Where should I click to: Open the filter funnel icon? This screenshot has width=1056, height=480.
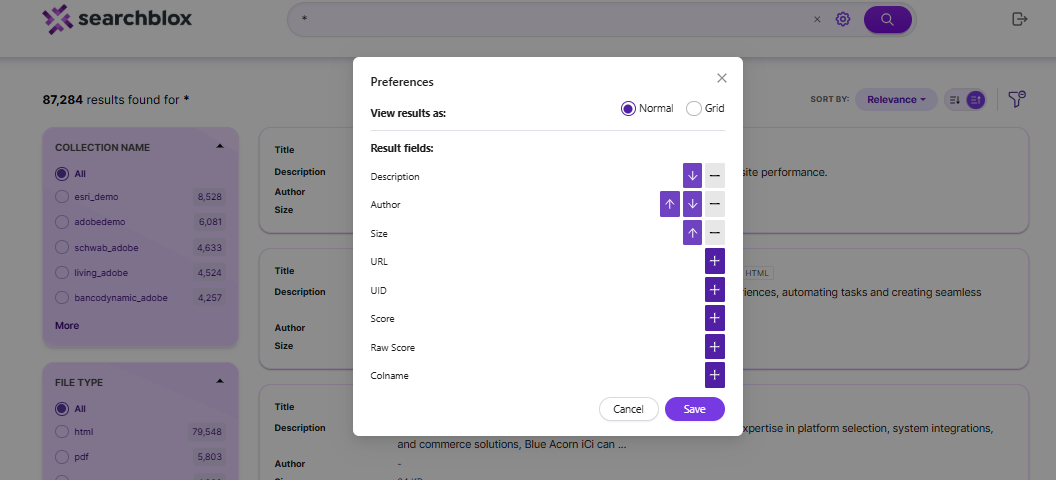[1016, 99]
